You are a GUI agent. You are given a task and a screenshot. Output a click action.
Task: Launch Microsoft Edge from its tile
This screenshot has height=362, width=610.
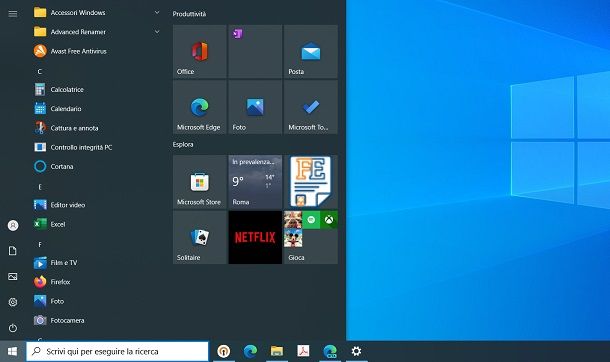[x=200, y=107]
